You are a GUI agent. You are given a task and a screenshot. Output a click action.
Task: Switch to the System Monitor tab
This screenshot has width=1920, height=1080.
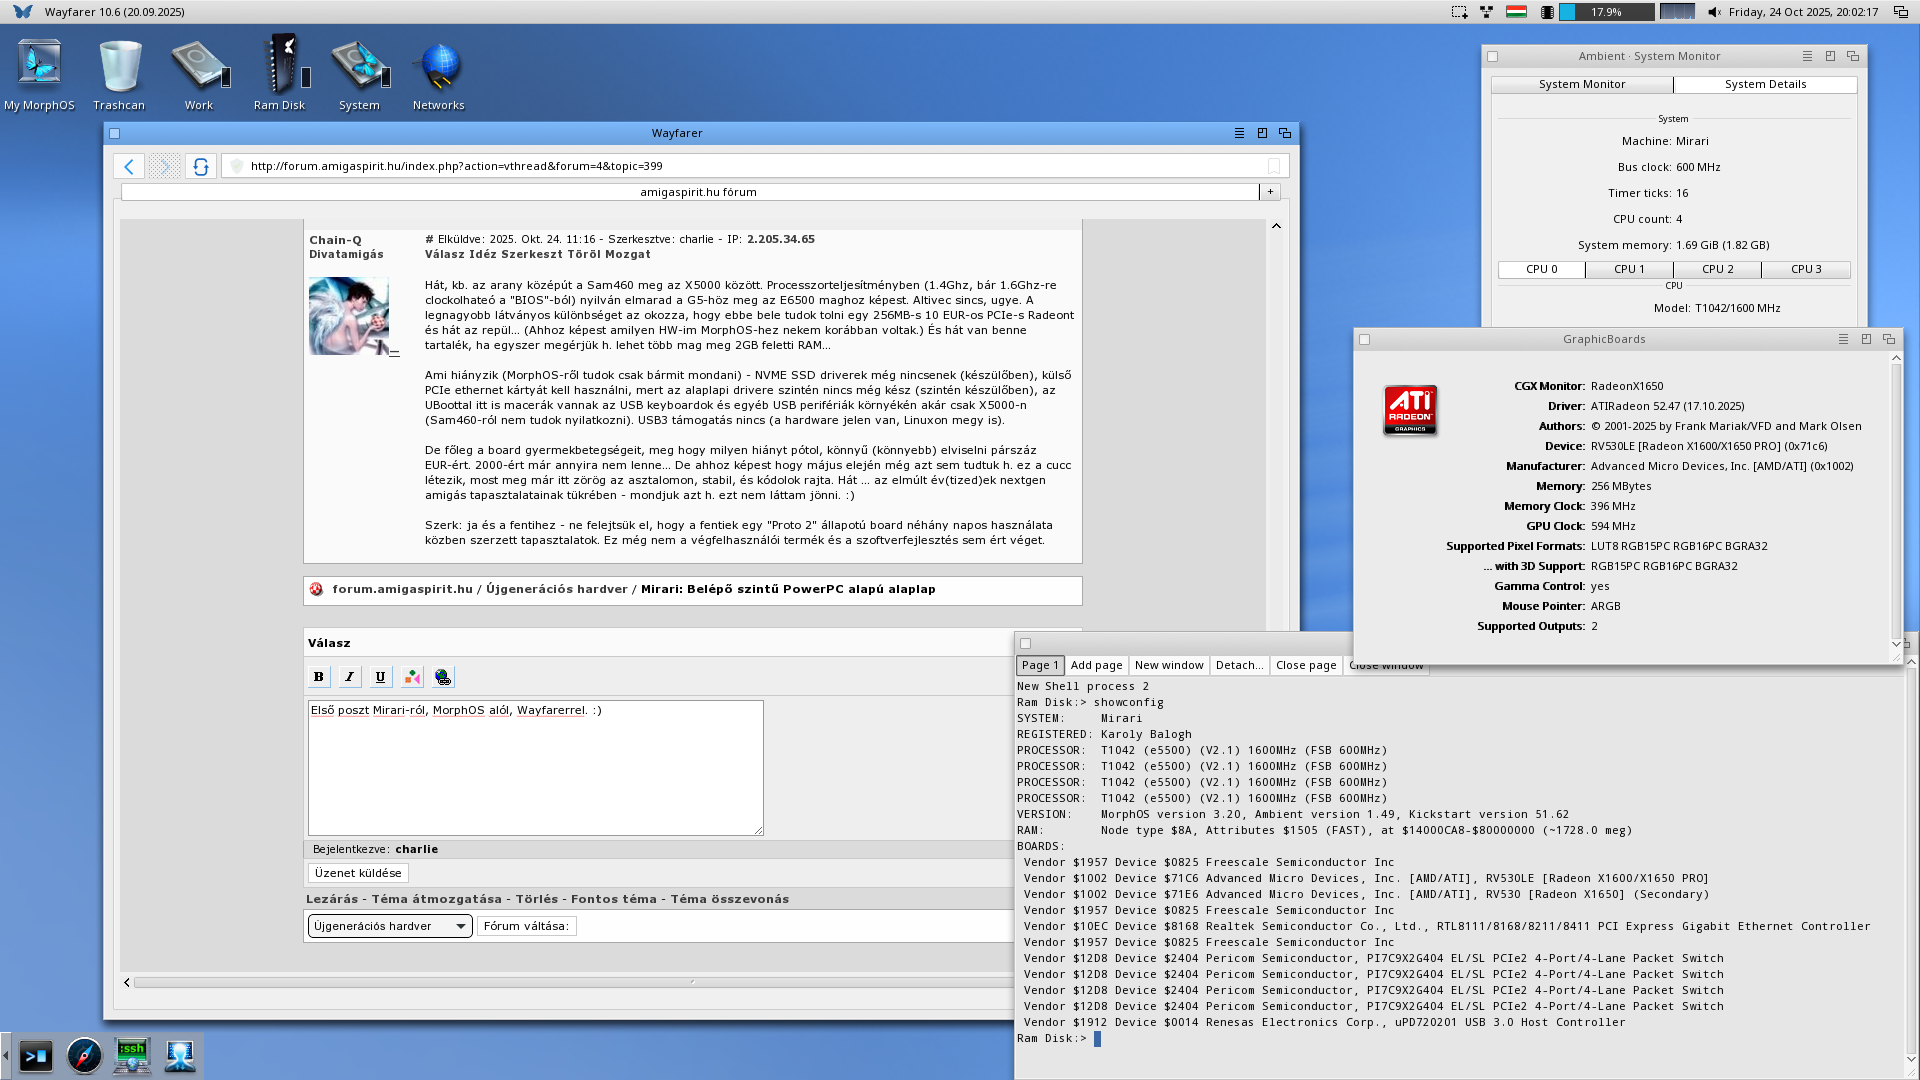point(1581,84)
